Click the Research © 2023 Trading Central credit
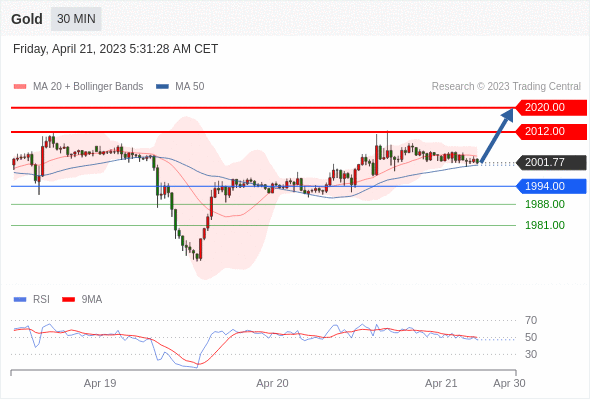Screen dimensions: 590x400 [506, 87]
